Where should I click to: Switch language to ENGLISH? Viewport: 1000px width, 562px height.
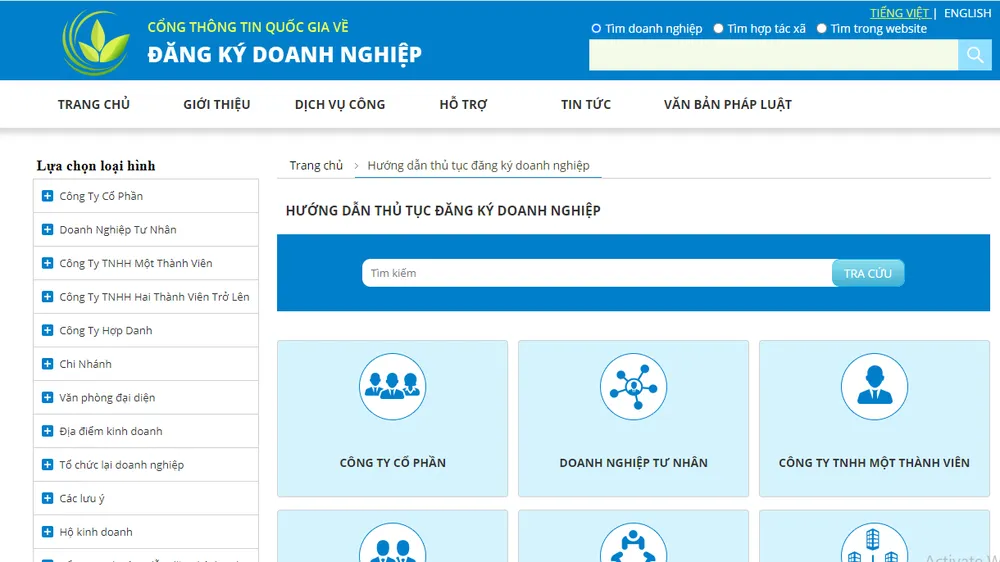(967, 13)
